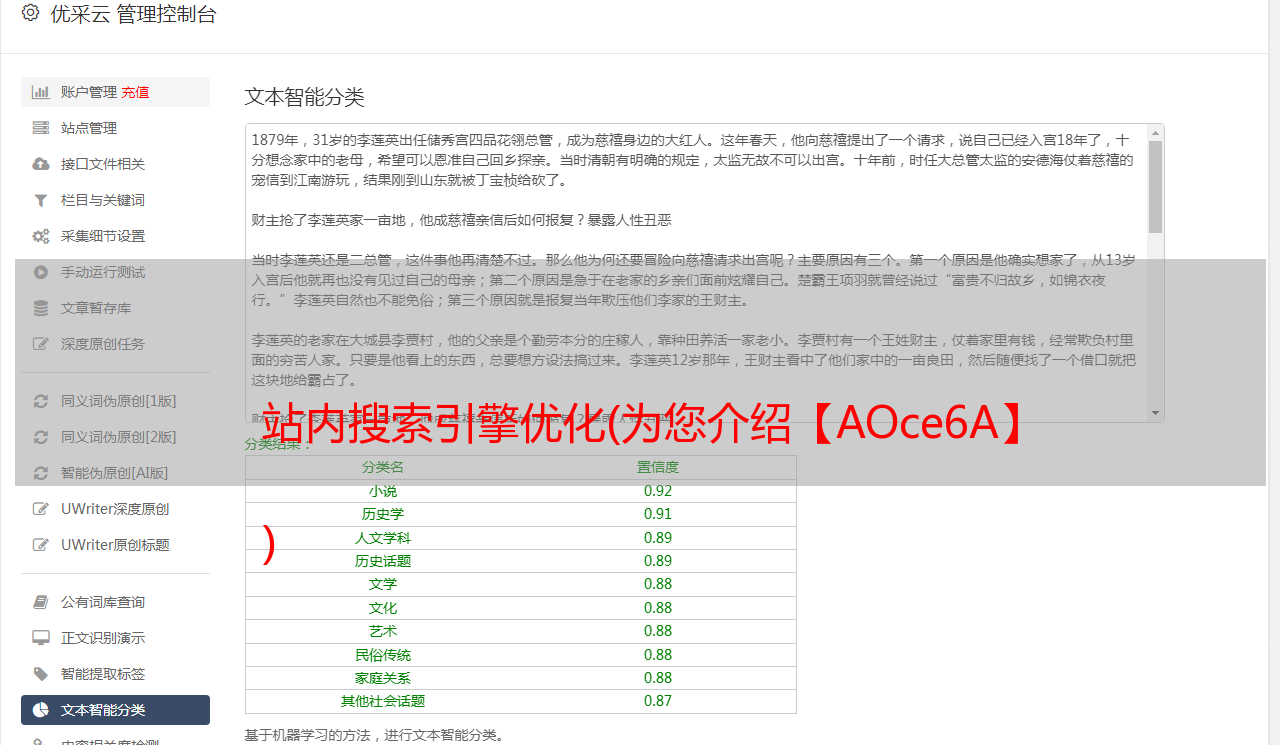Select the 其他社会话题 category cell

click(383, 701)
